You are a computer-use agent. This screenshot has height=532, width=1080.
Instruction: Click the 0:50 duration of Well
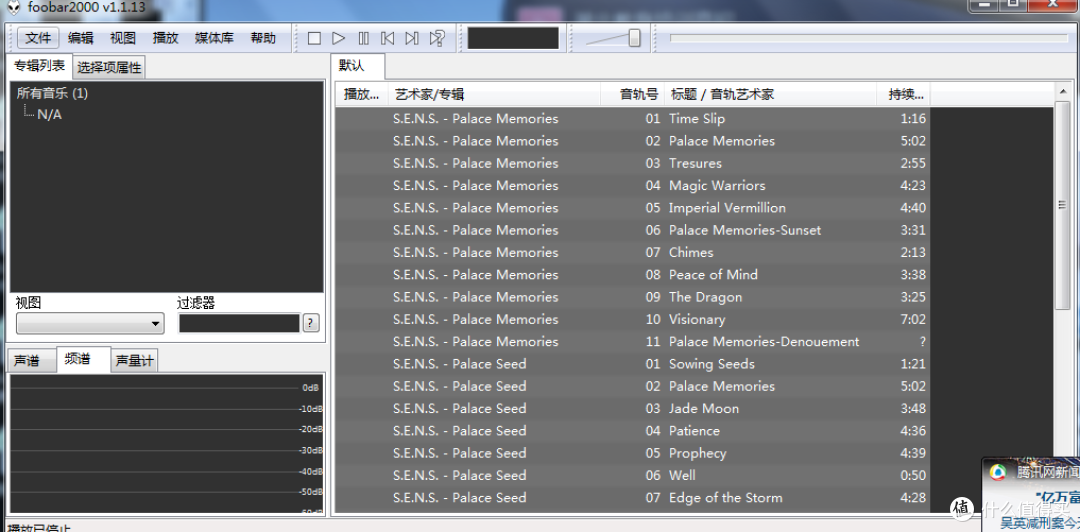(x=913, y=475)
